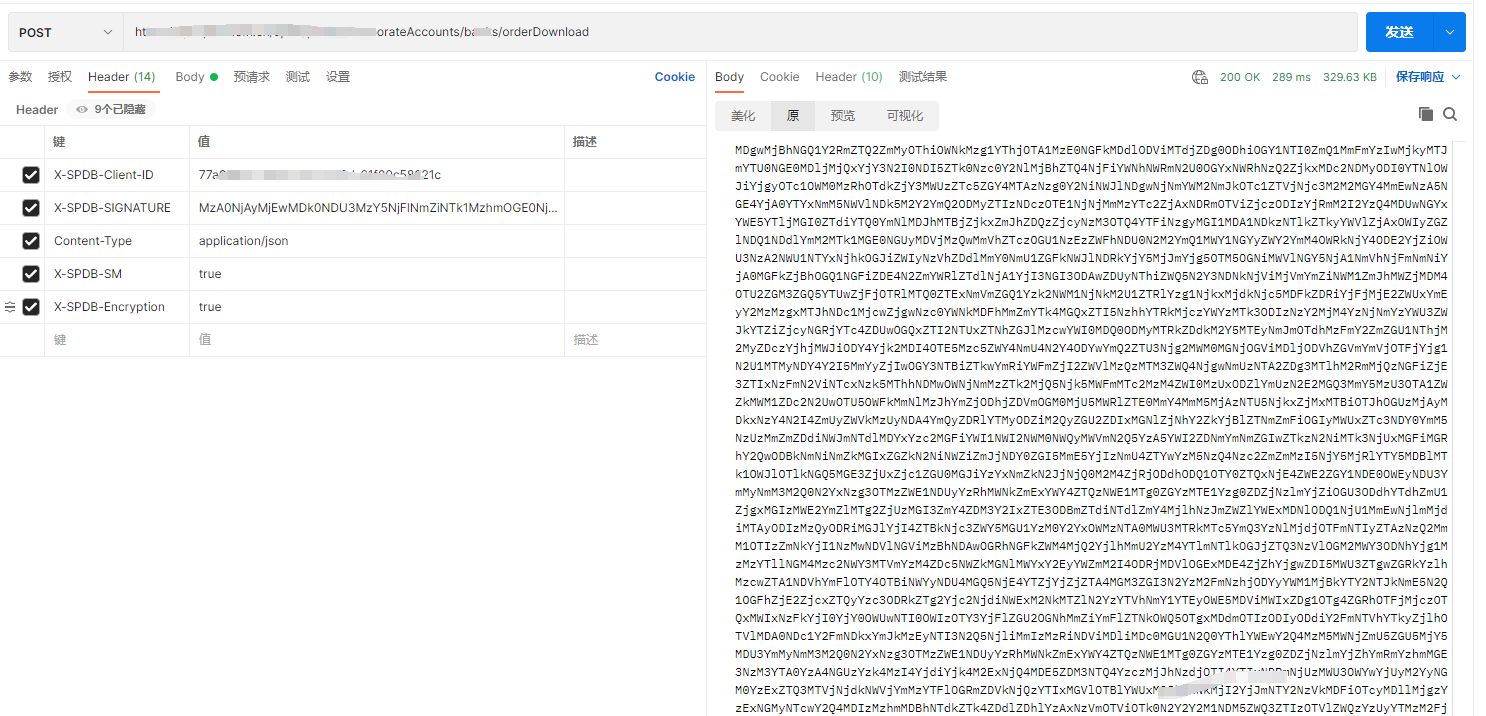Open the POST method dropdown
This screenshot has height=716, width=1486.
[66, 32]
